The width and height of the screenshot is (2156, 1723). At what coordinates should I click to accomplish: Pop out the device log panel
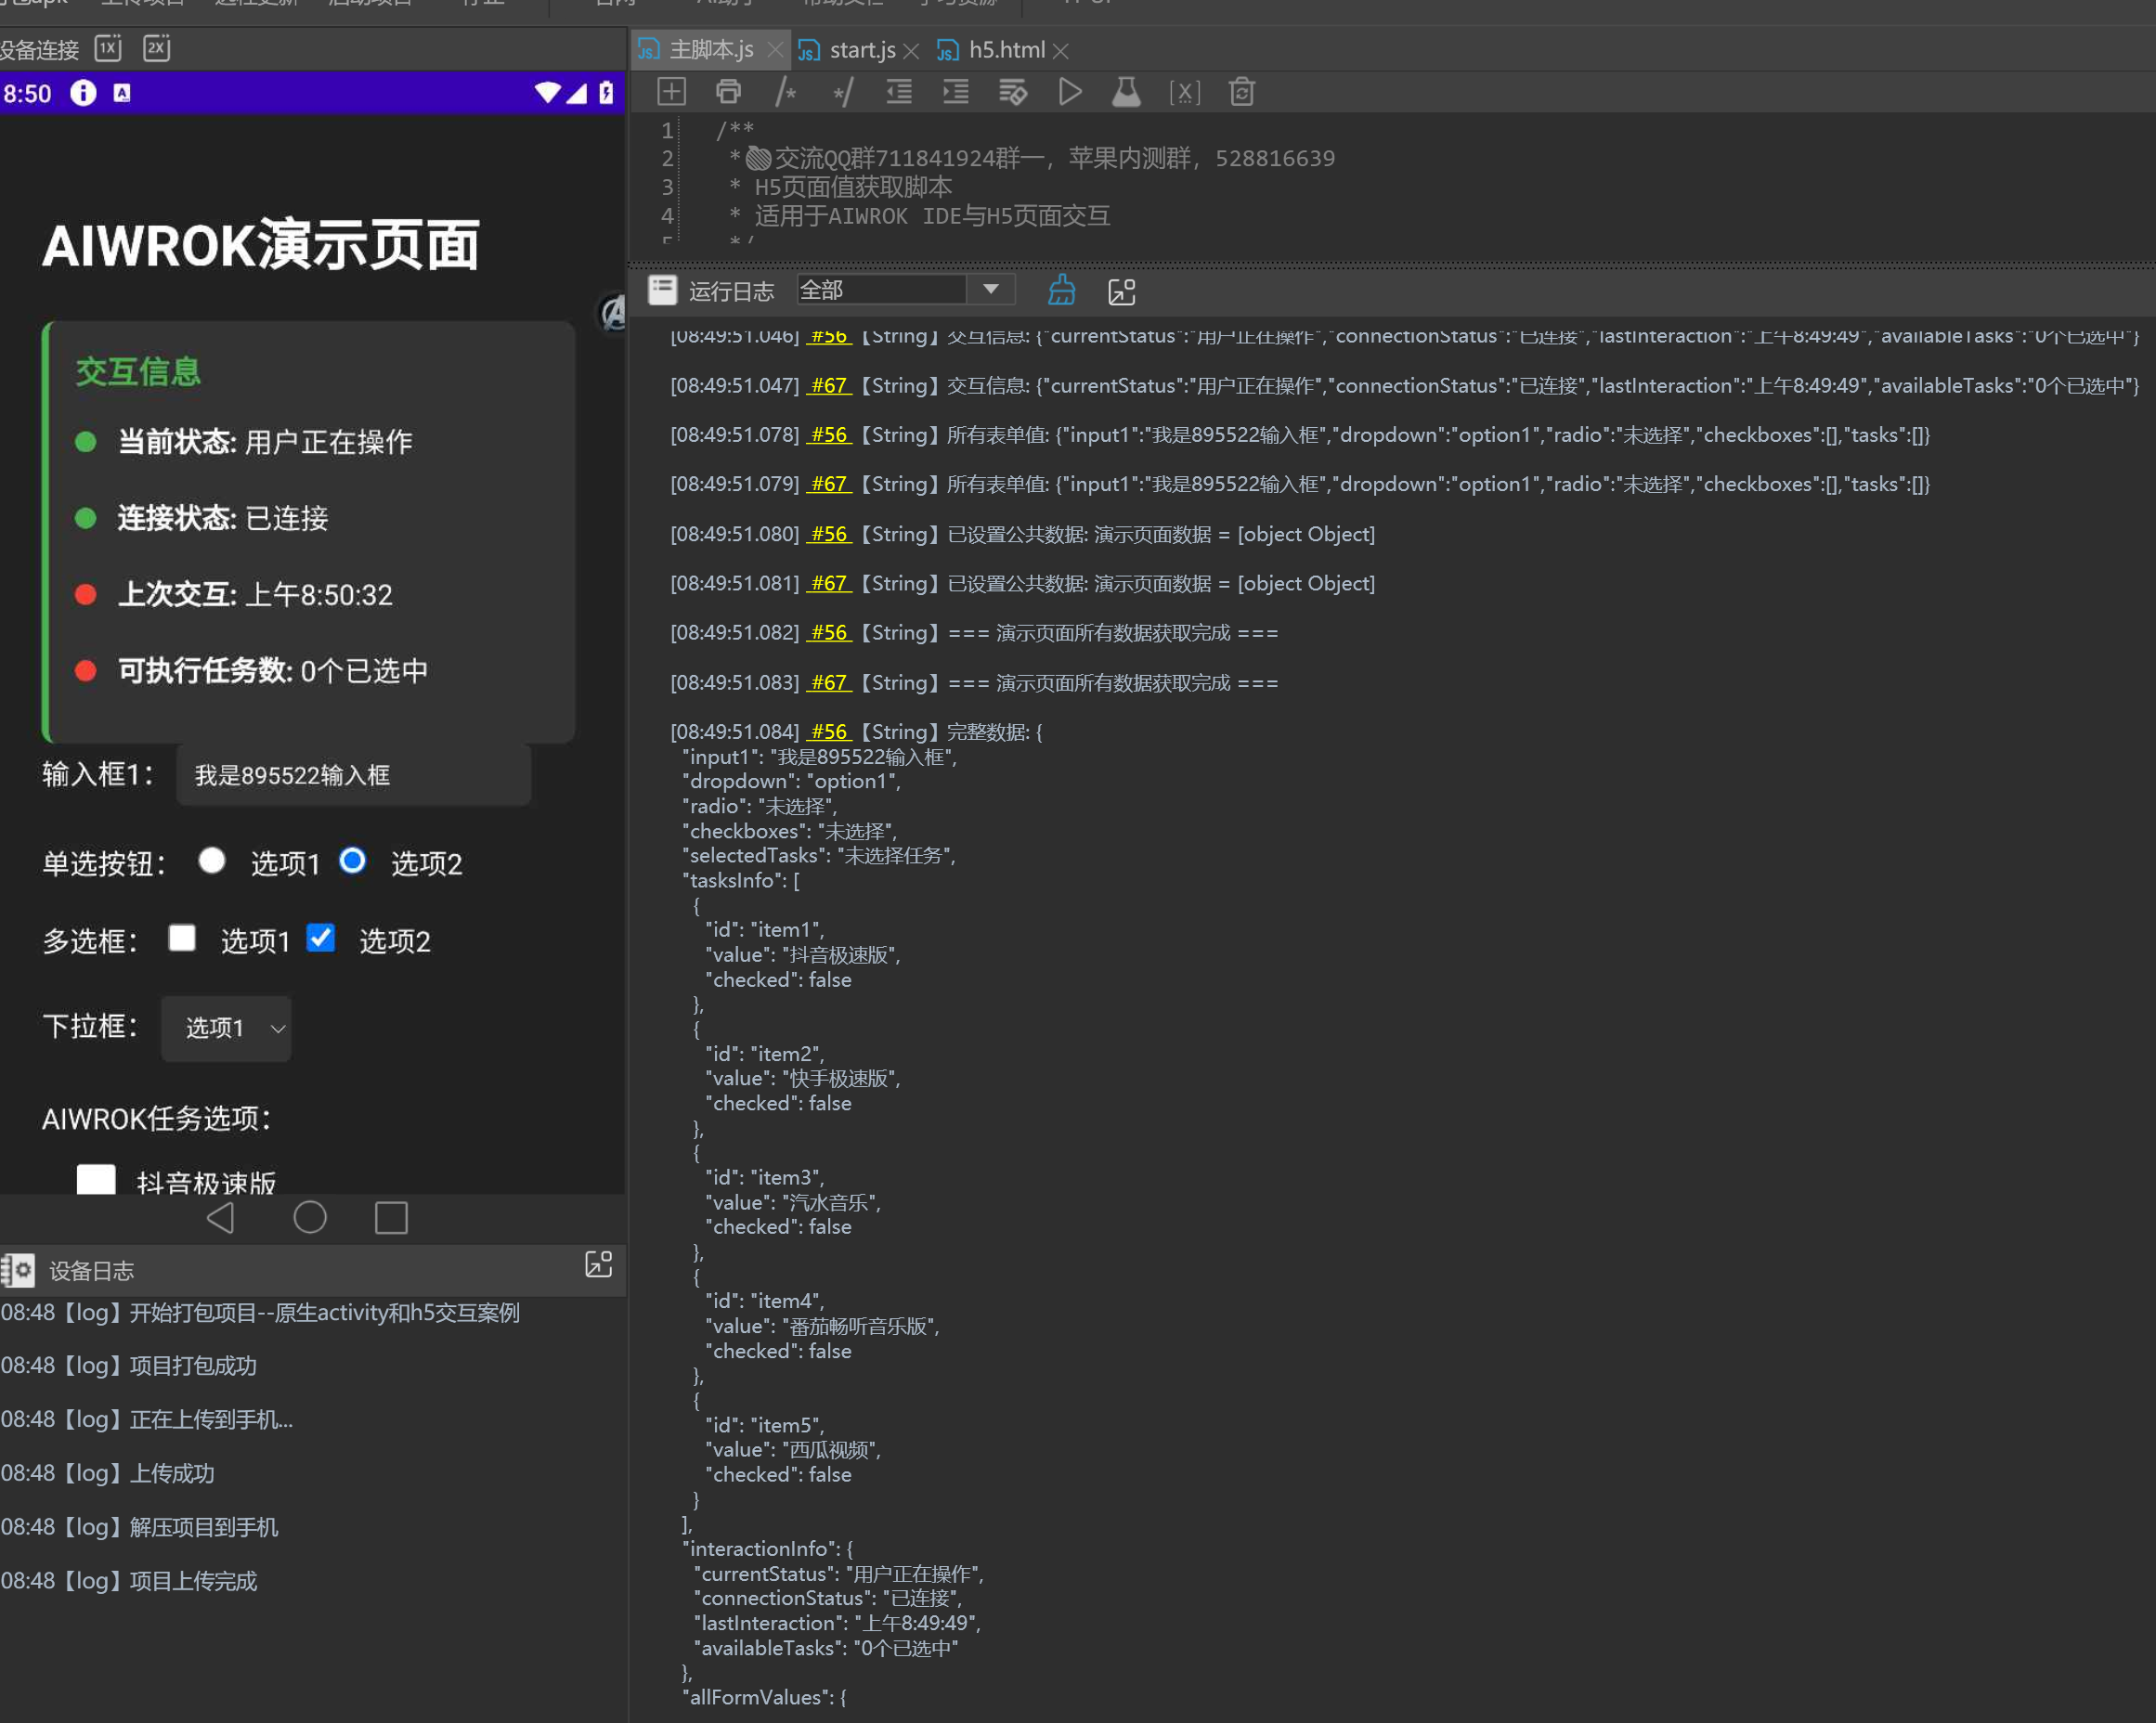coord(598,1264)
